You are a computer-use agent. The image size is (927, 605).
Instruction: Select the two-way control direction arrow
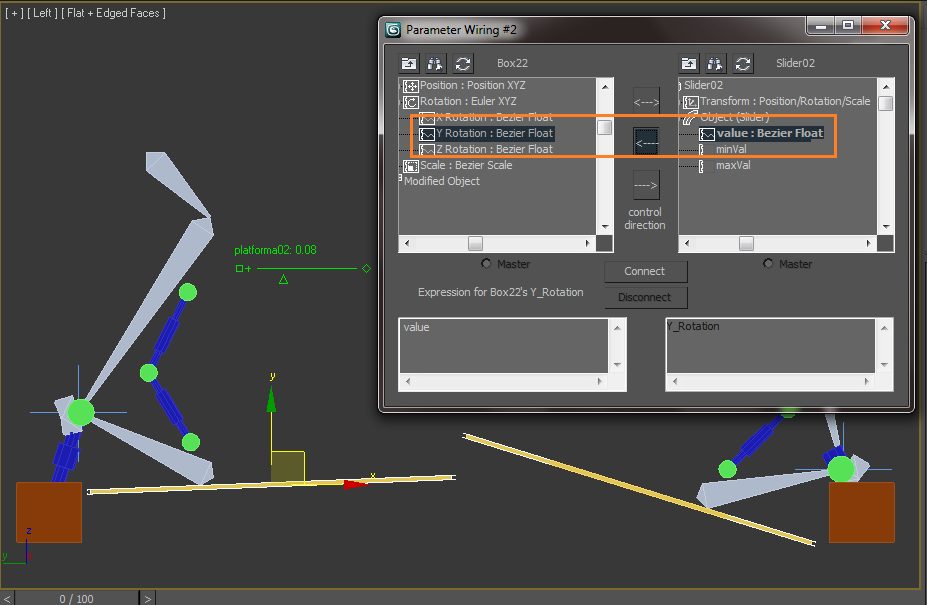646,102
